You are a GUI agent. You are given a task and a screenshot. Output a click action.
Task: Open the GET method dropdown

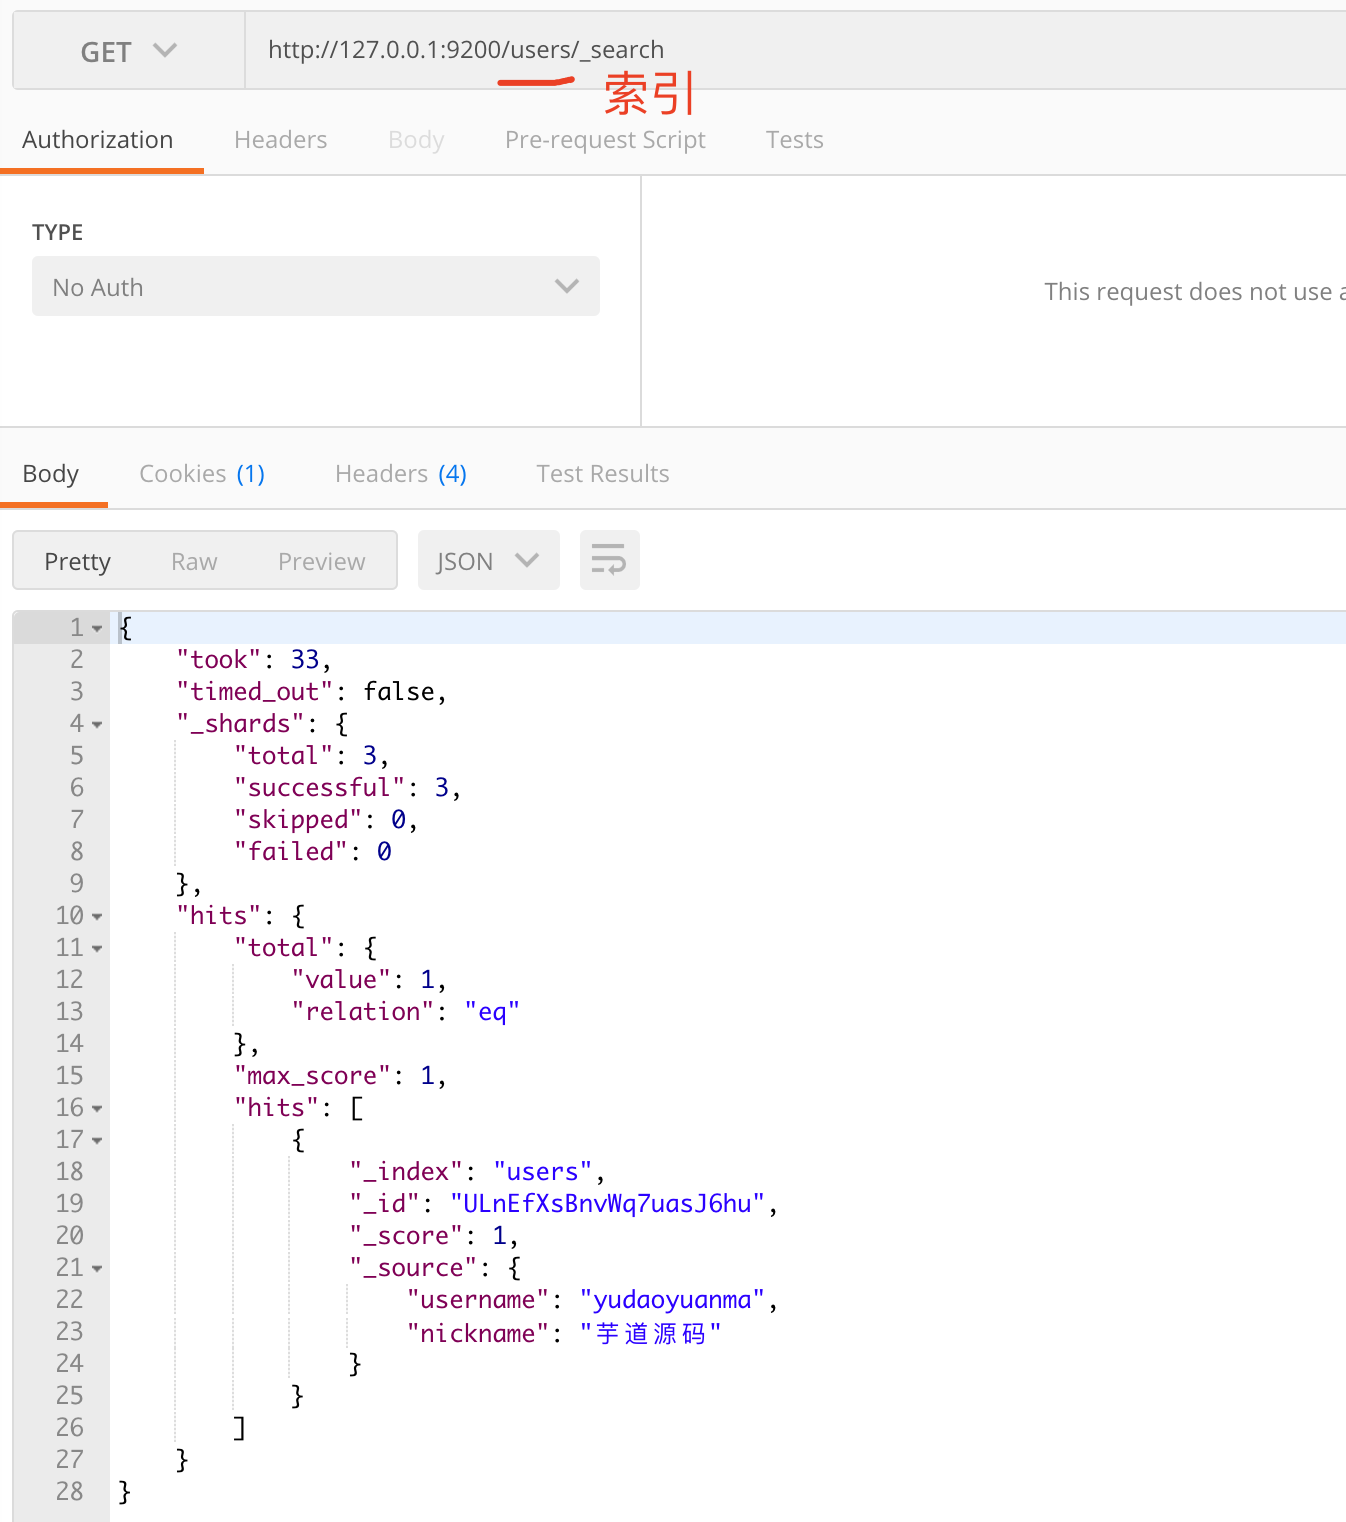(x=128, y=51)
